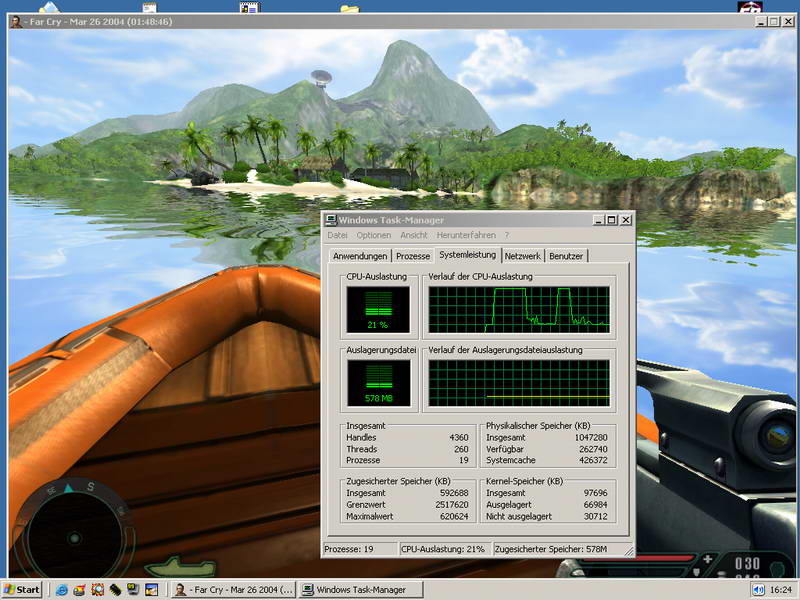The height and width of the screenshot is (600, 800).
Task: Minimize the Windows Task-Manager window
Action: click(x=599, y=220)
